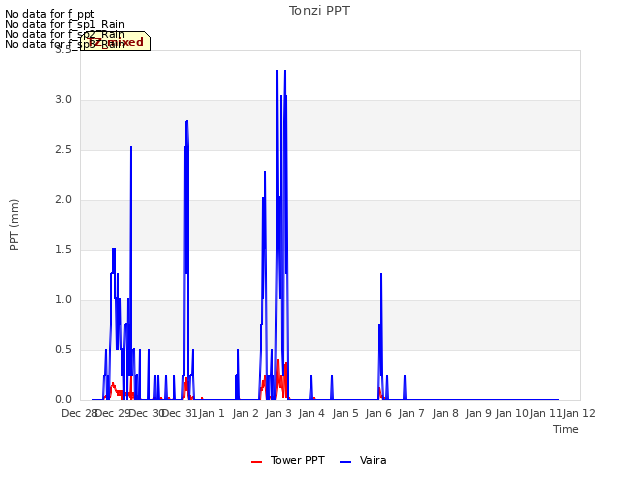Click the 'No data for f_ppt' message

pos(50,14)
